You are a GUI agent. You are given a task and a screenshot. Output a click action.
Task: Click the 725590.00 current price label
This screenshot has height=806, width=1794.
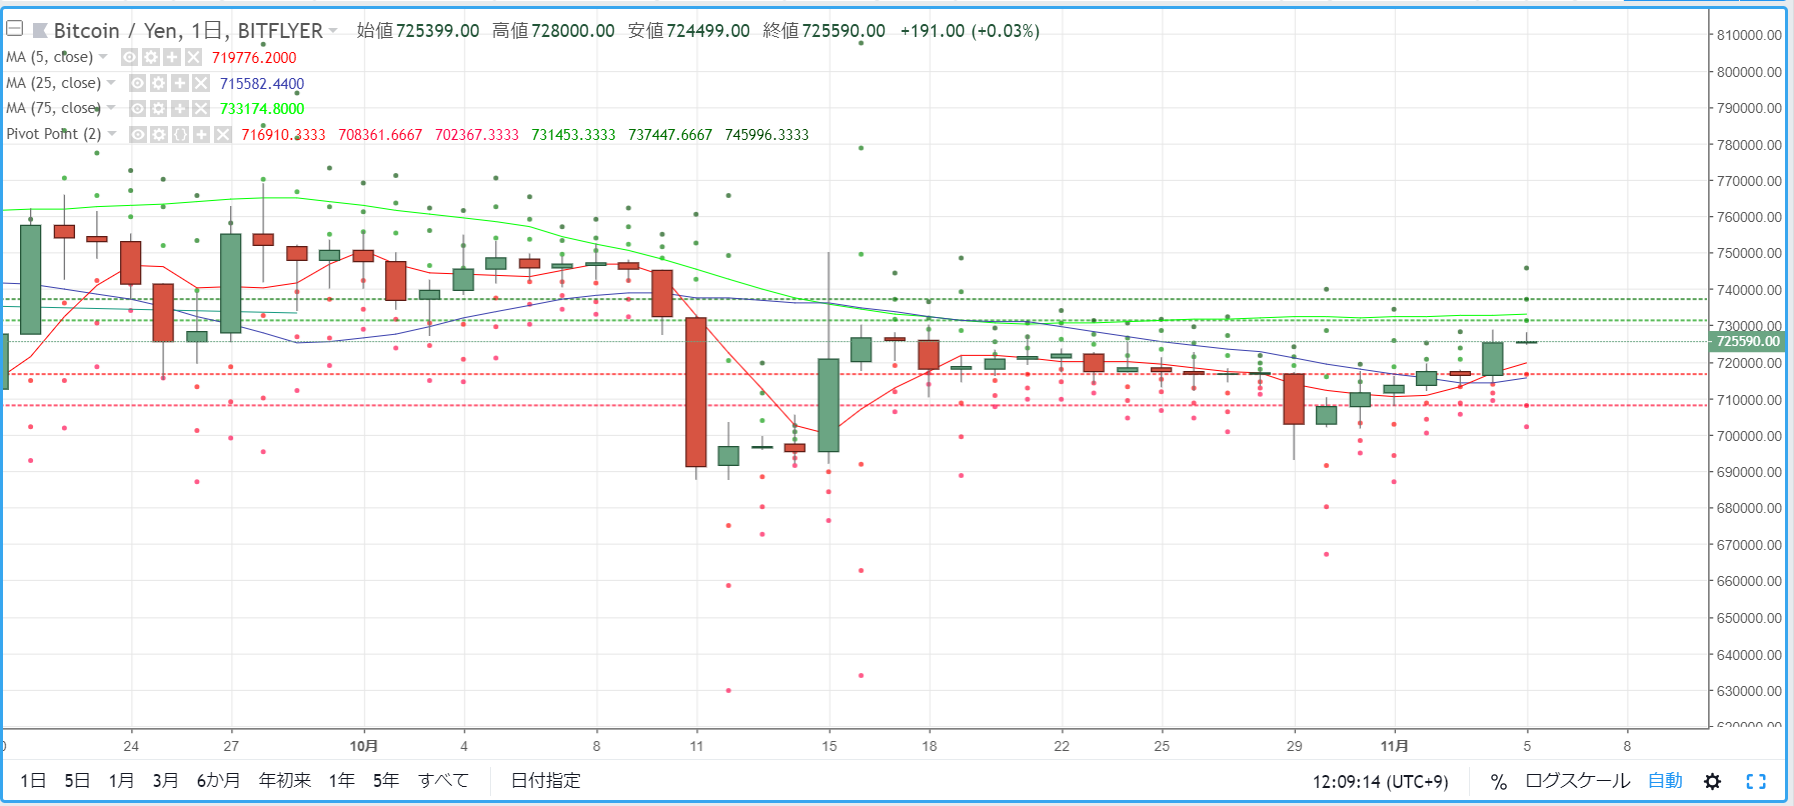click(1749, 341)
